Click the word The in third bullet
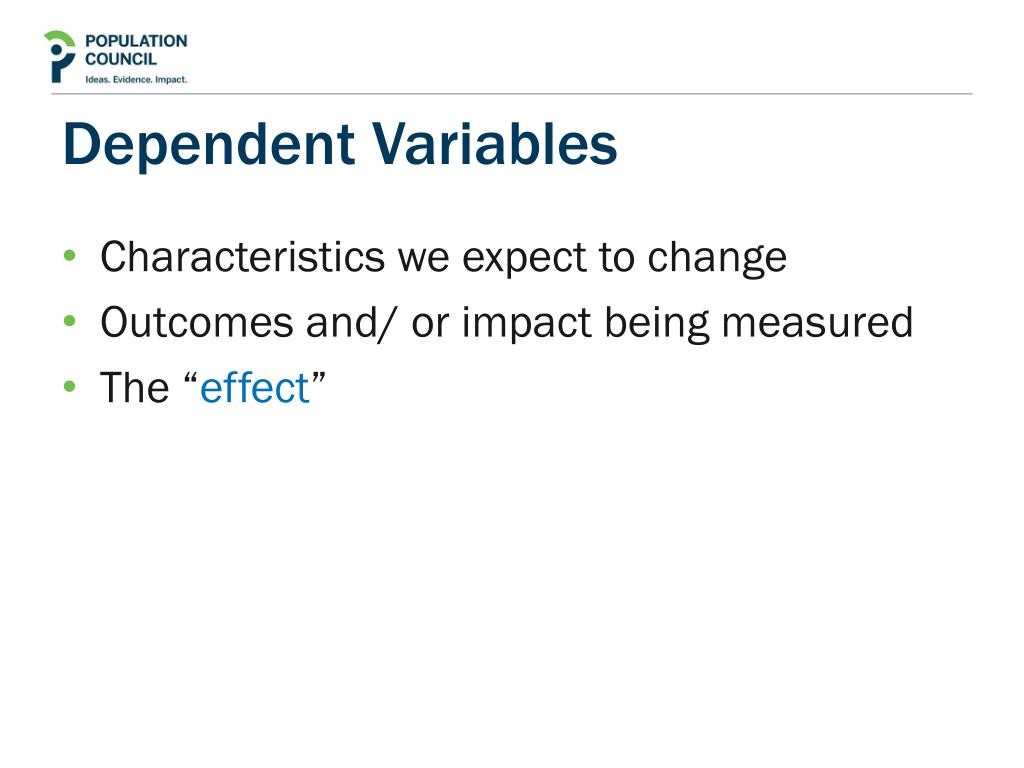 point(135,387)
